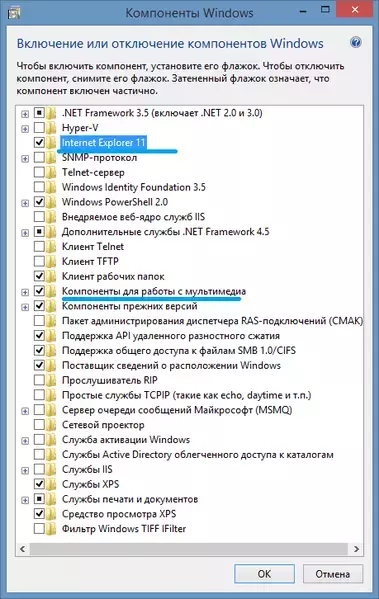Screen dimensions: 379x599
Task: Check Фильтр Windows TIFF IFilter box
Action: [39, 529]
